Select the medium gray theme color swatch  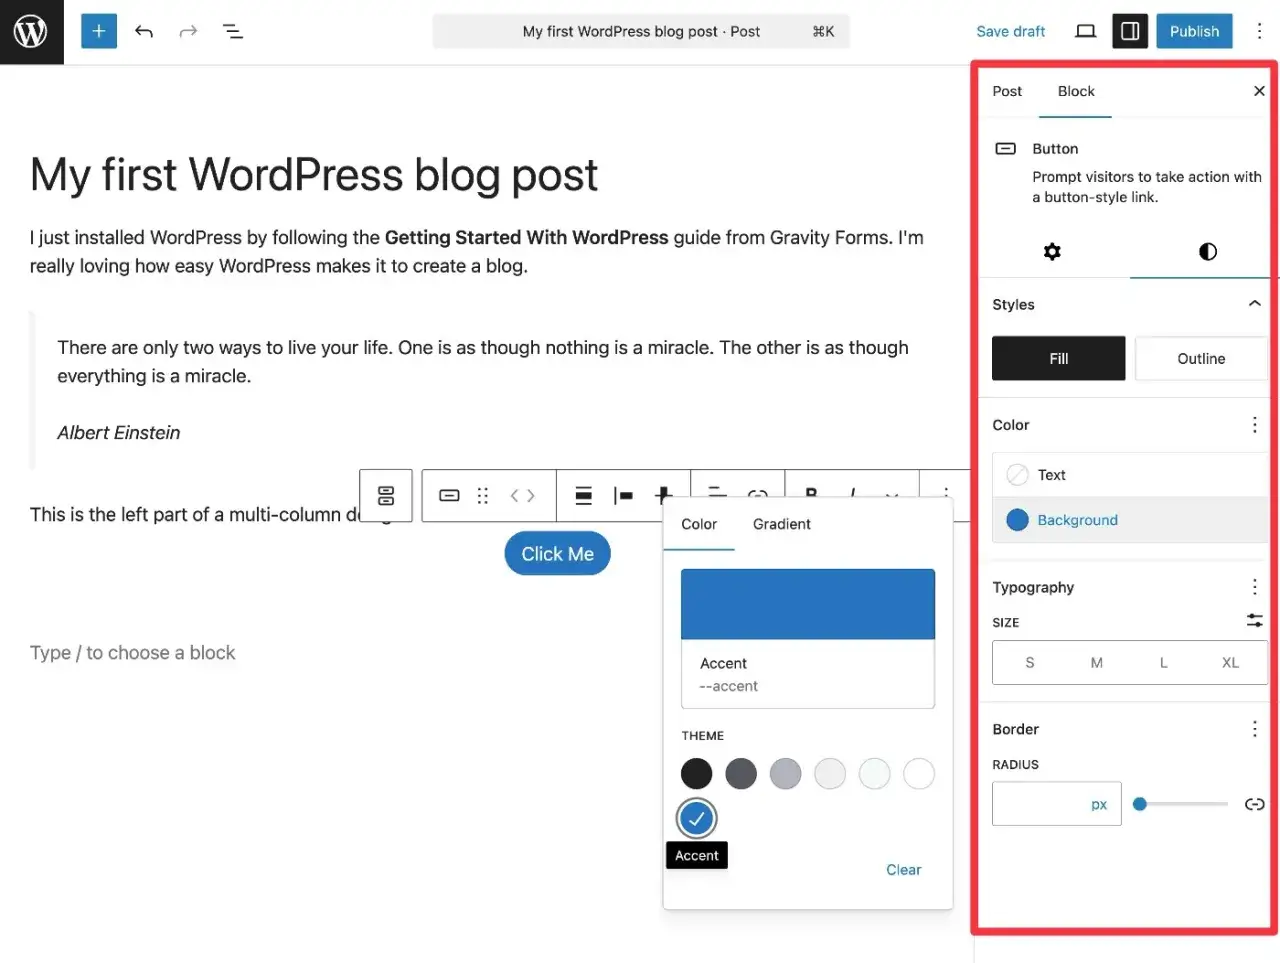click(x=785, y=773)
